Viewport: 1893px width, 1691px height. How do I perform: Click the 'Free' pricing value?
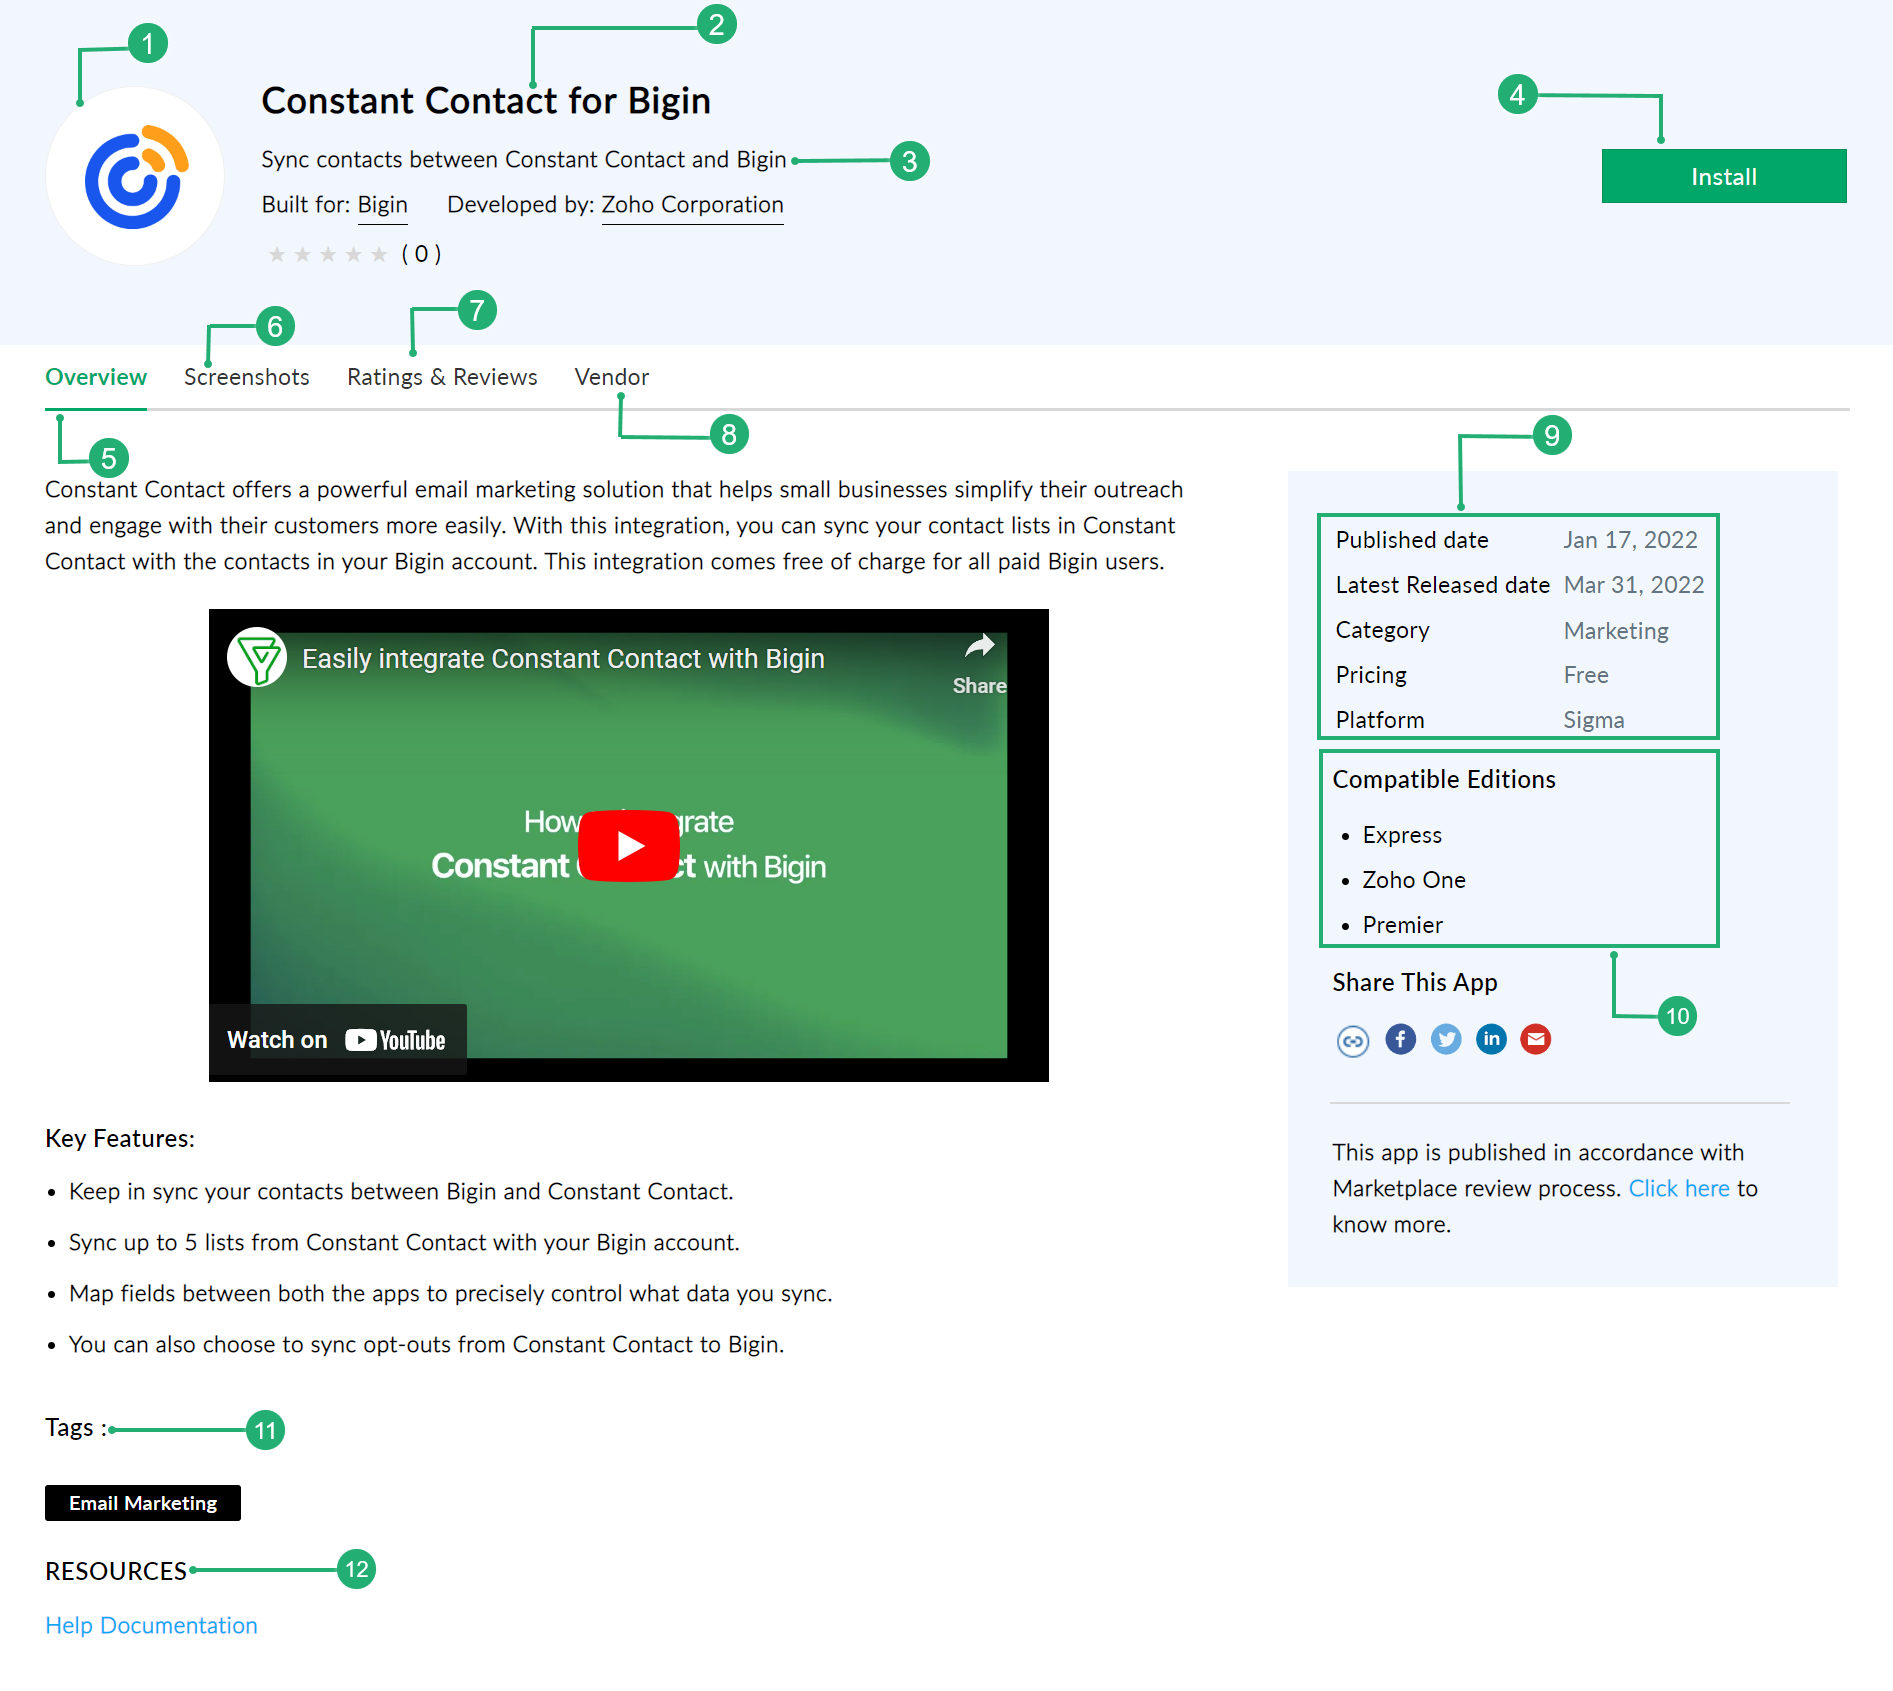pos(1586,676)
